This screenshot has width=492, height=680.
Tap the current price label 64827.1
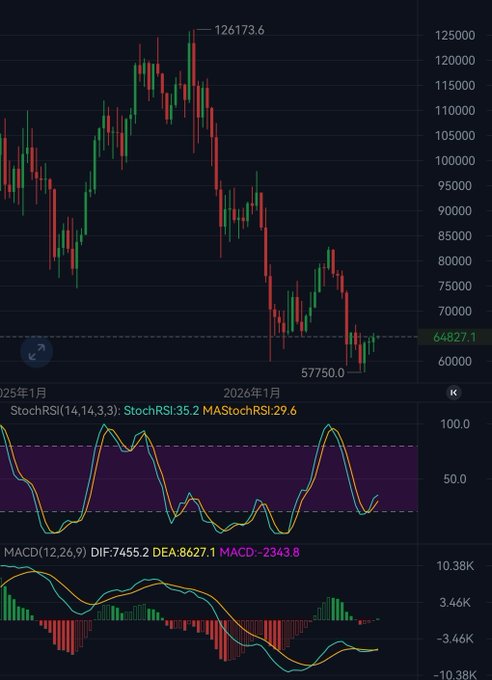point(455,337)
